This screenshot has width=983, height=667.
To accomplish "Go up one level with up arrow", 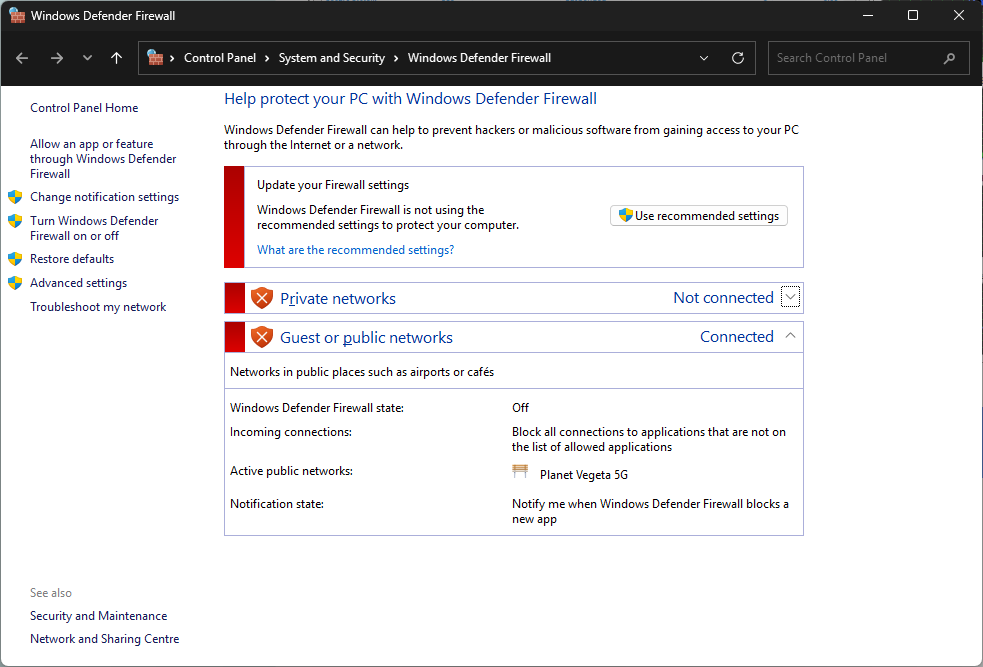I will pos(117,58).
